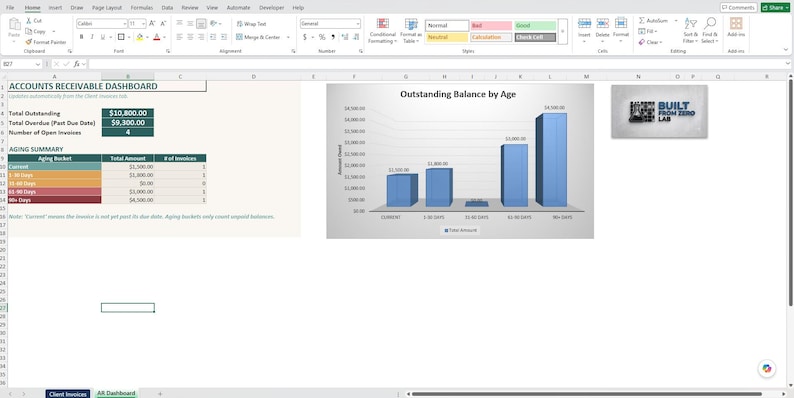Add a new sheet with the plus

pyautogui.click(x=160, y=393)
